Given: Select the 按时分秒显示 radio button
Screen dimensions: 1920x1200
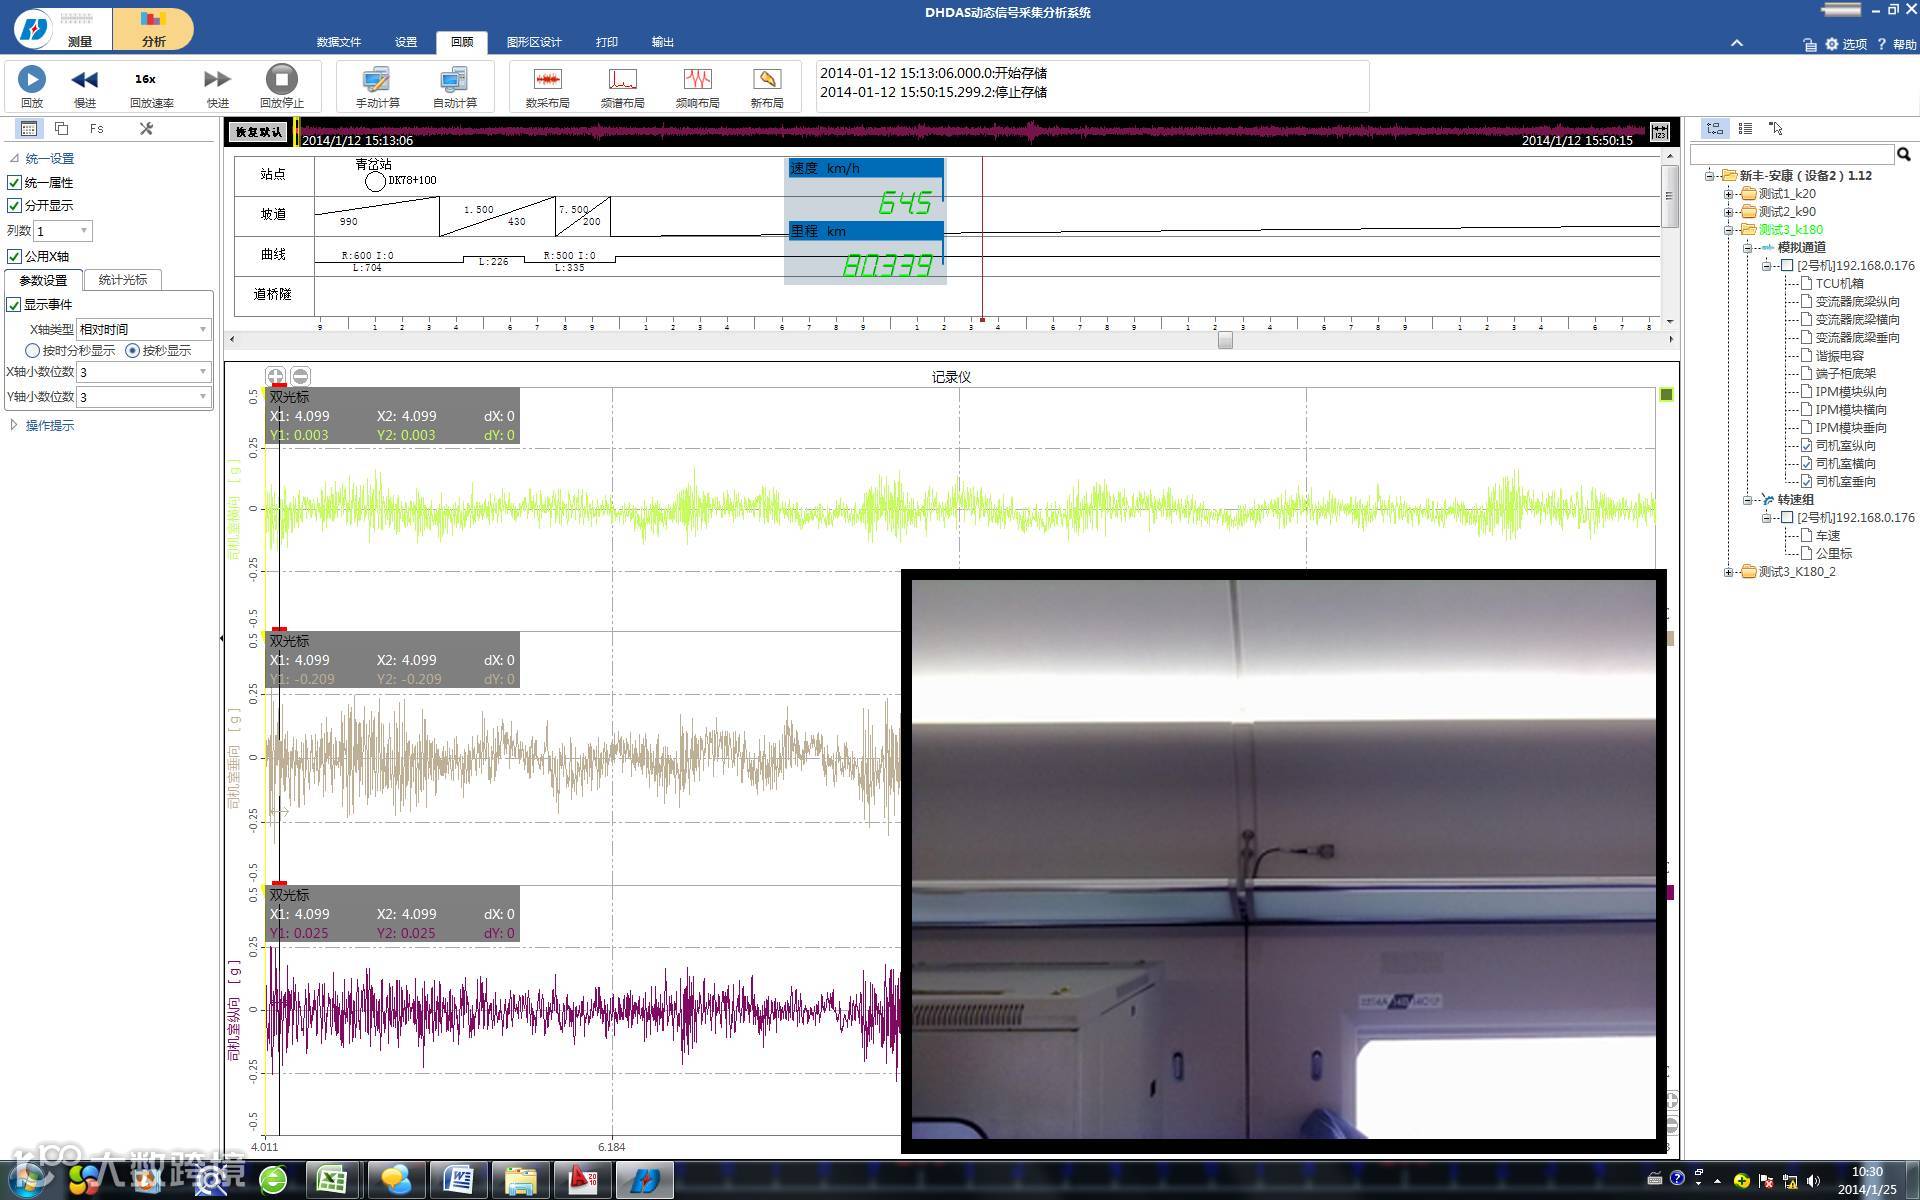Looking at the screenshot, I should pos(33,351).
